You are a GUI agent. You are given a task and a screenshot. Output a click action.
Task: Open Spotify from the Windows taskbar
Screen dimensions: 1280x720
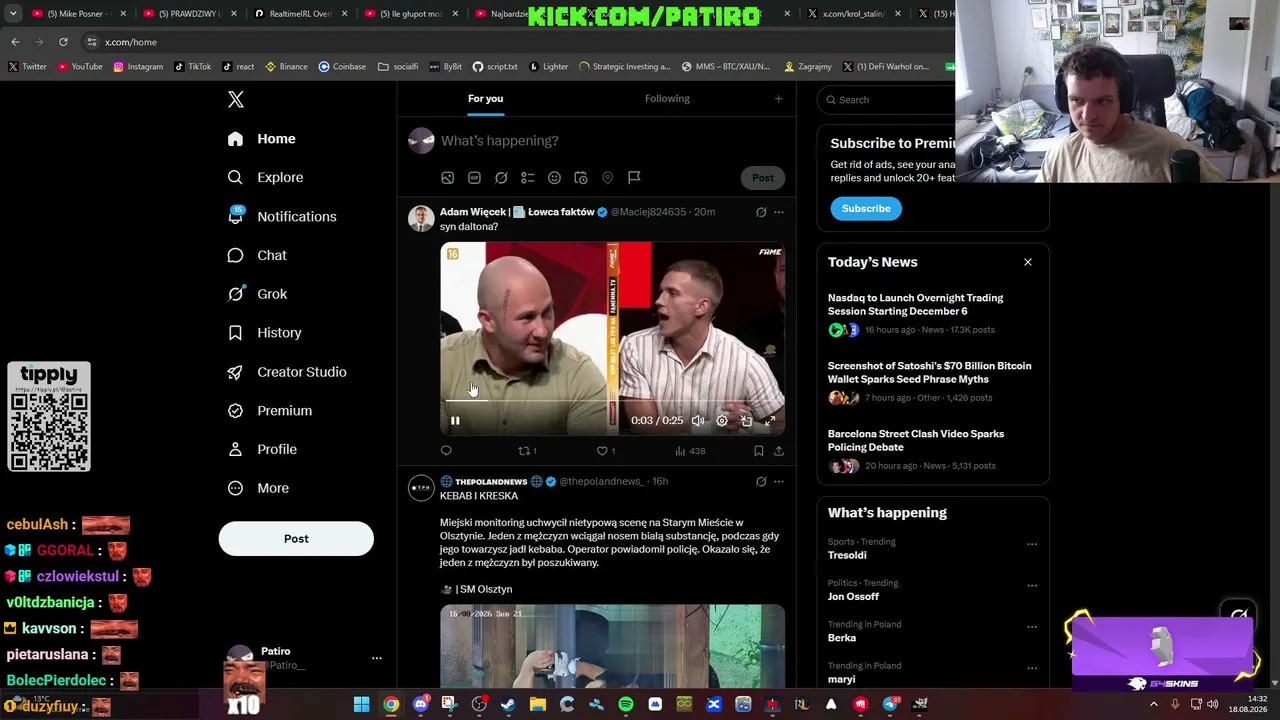pyautogui.click(x=626, y=705)
